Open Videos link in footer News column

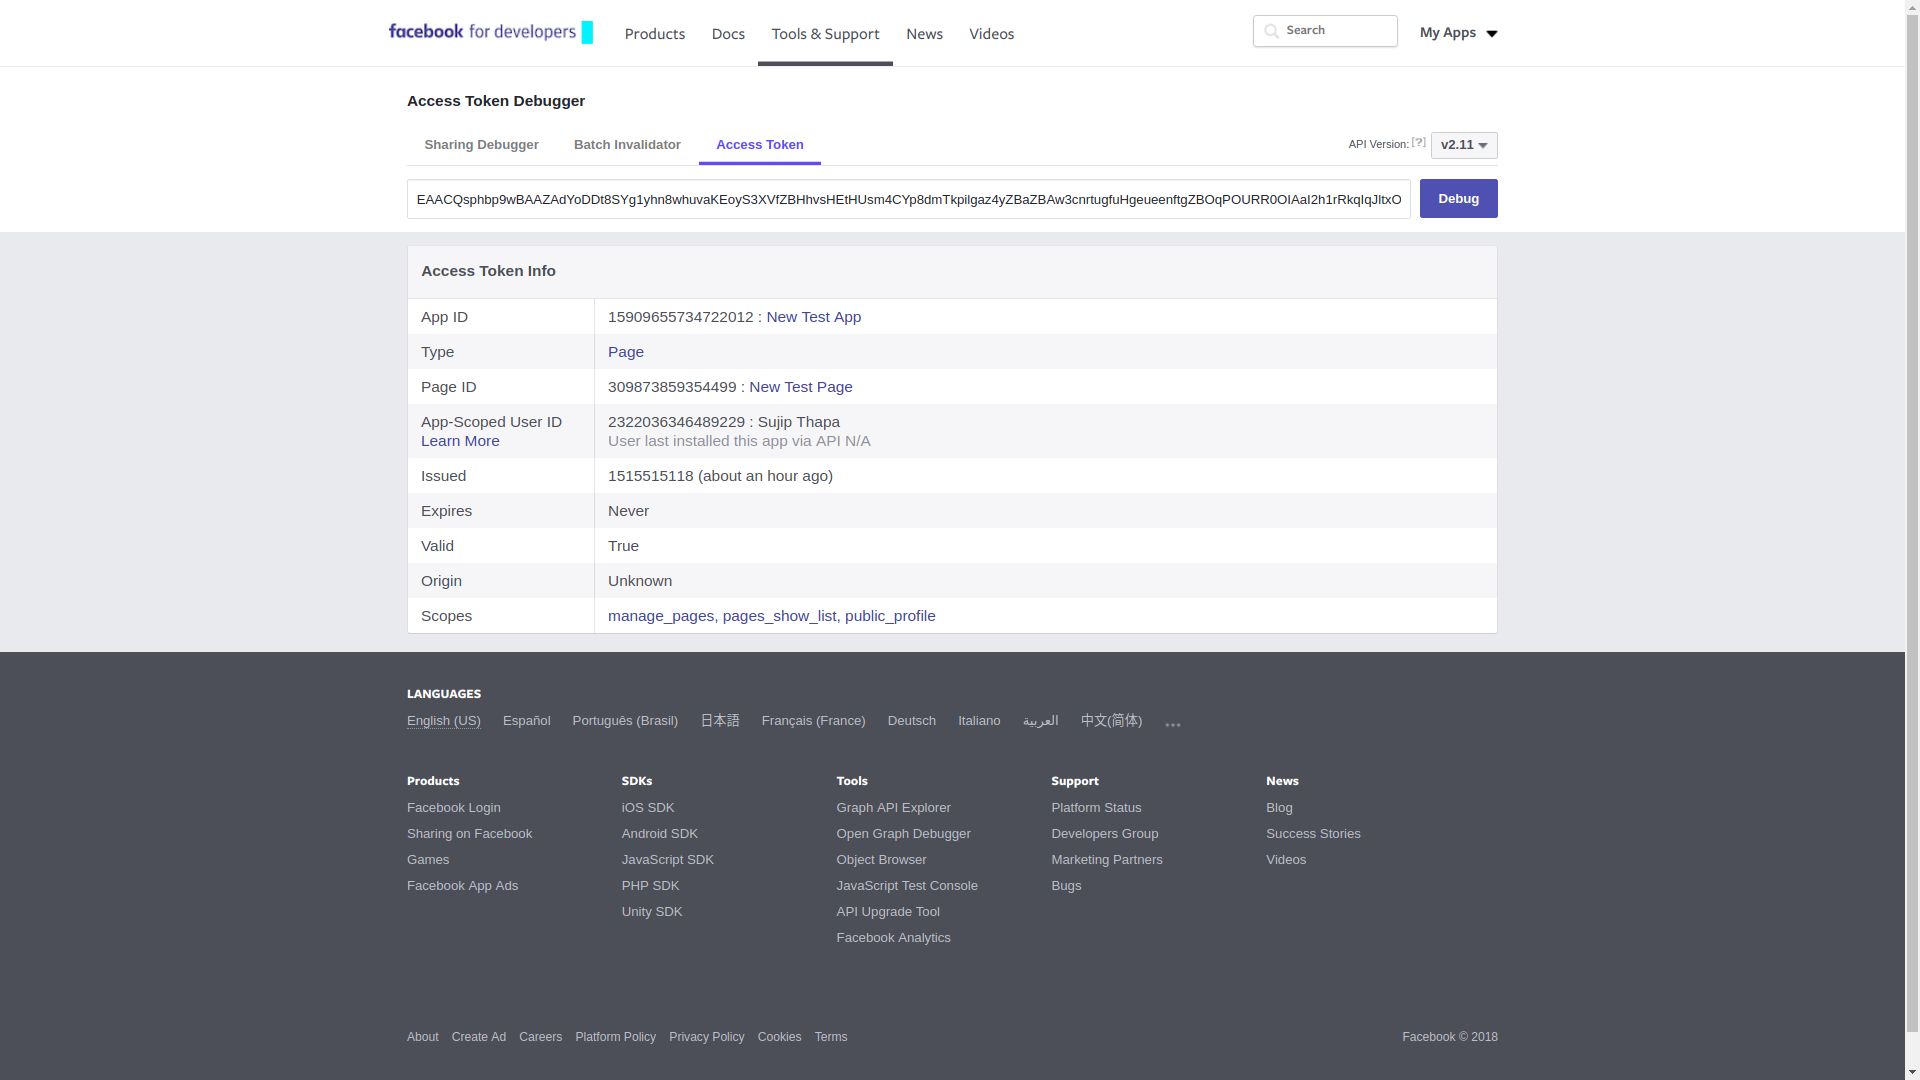click(x=1286, y=860)
